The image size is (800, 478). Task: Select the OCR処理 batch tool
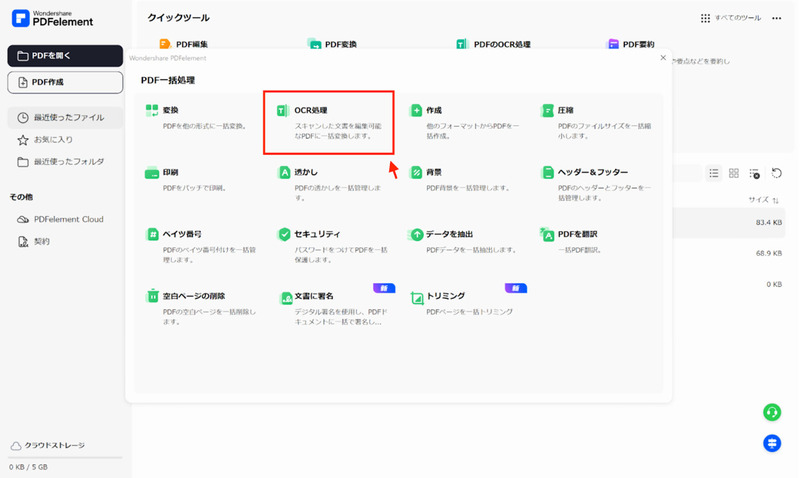coord(329,122)
